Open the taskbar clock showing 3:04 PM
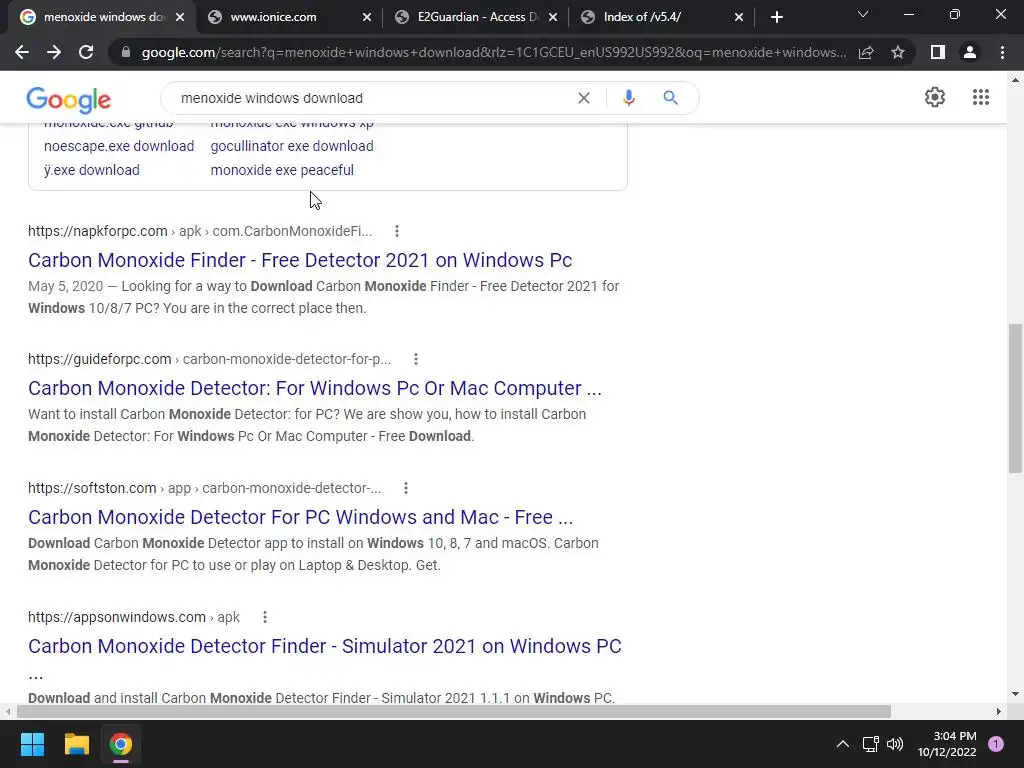The height and width of the screenshot is (768, 1024). click(x=947, y=744)
